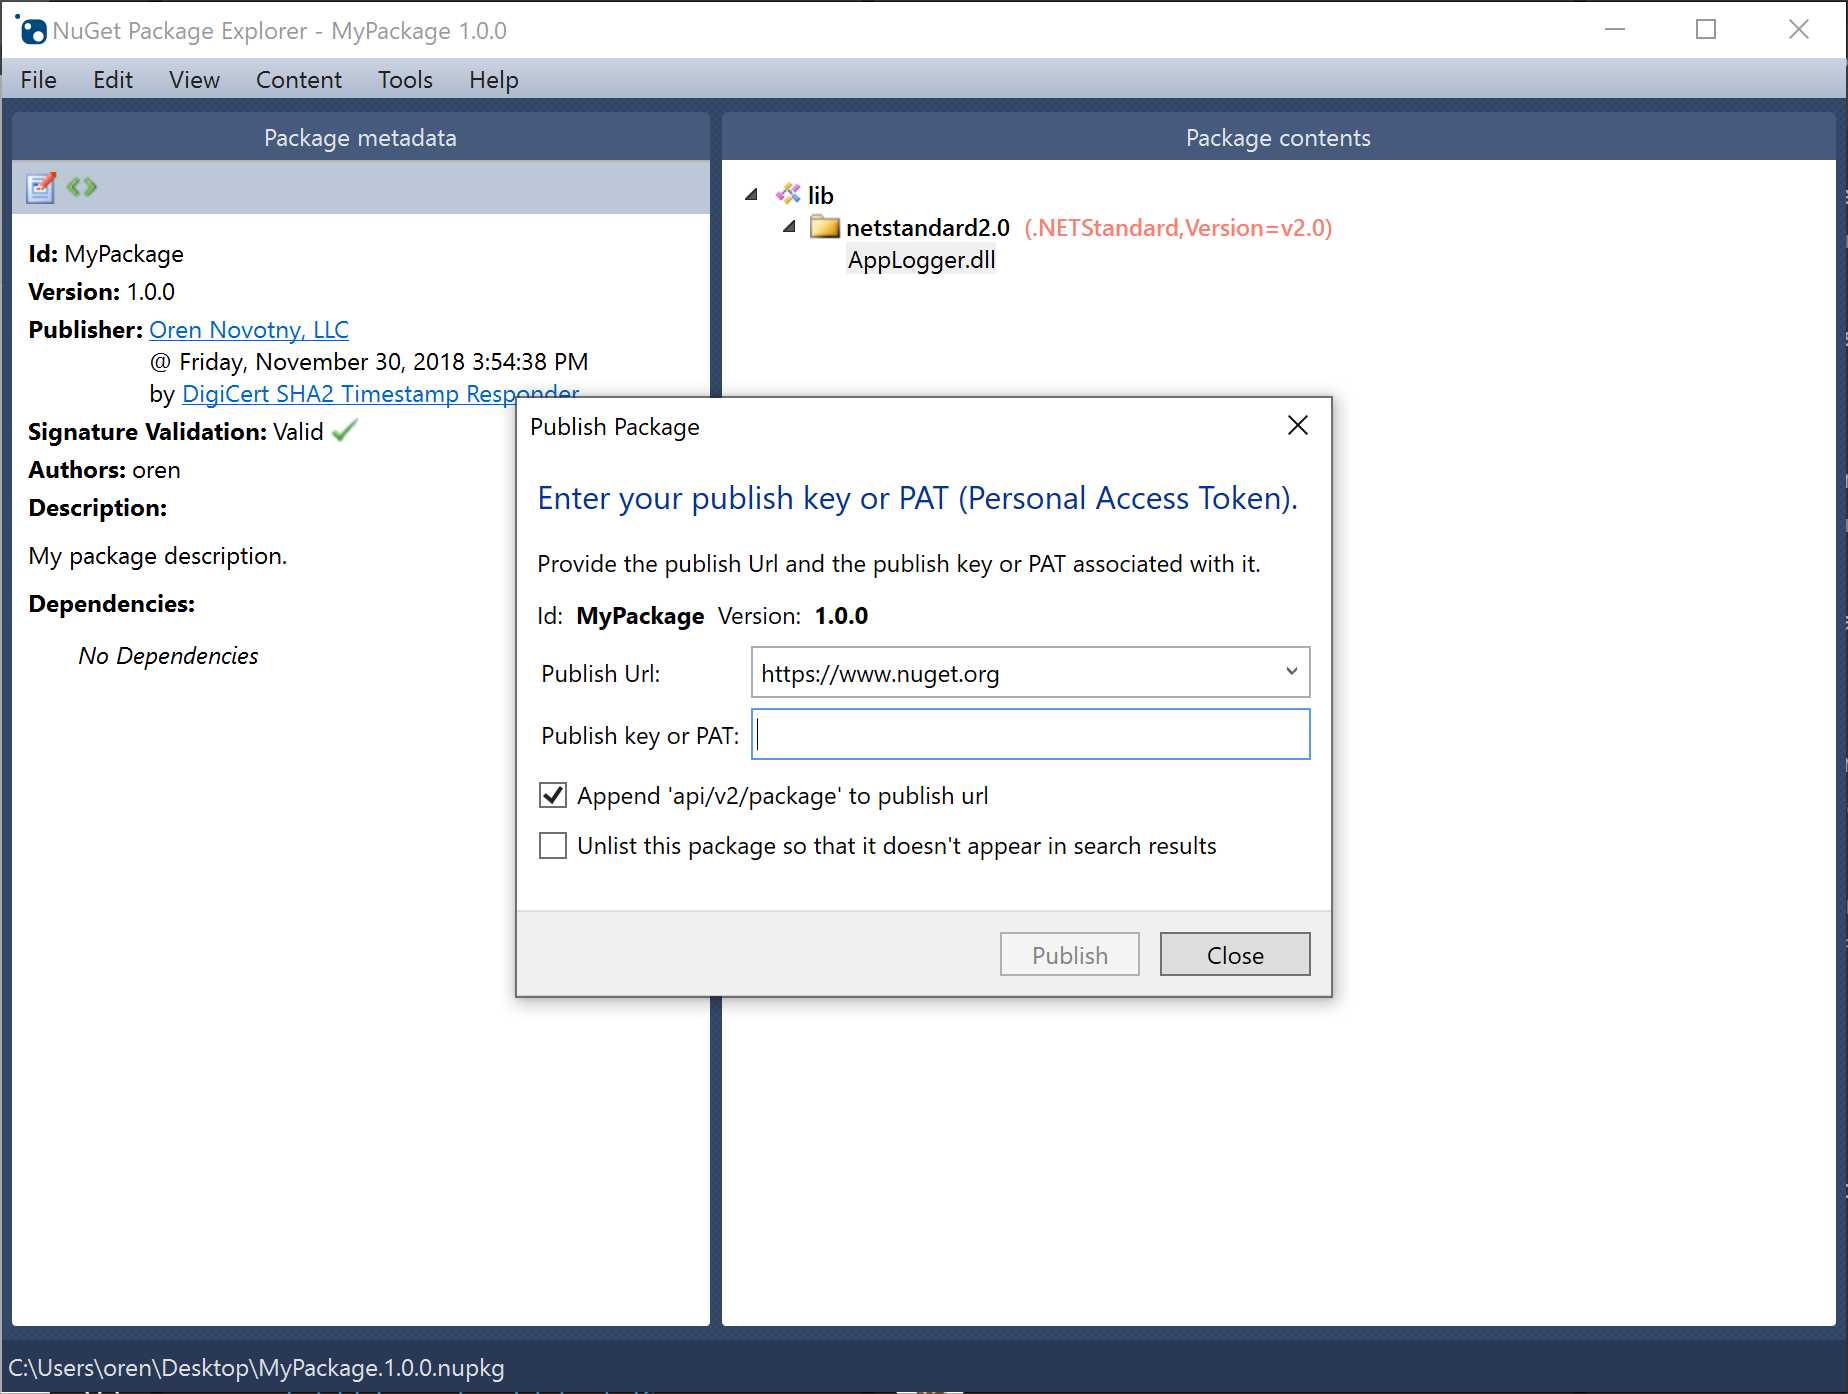The image size is (1848, 1394).
Task: Close the Publish Package dialog with X
Action: (x=1298, y=426)
